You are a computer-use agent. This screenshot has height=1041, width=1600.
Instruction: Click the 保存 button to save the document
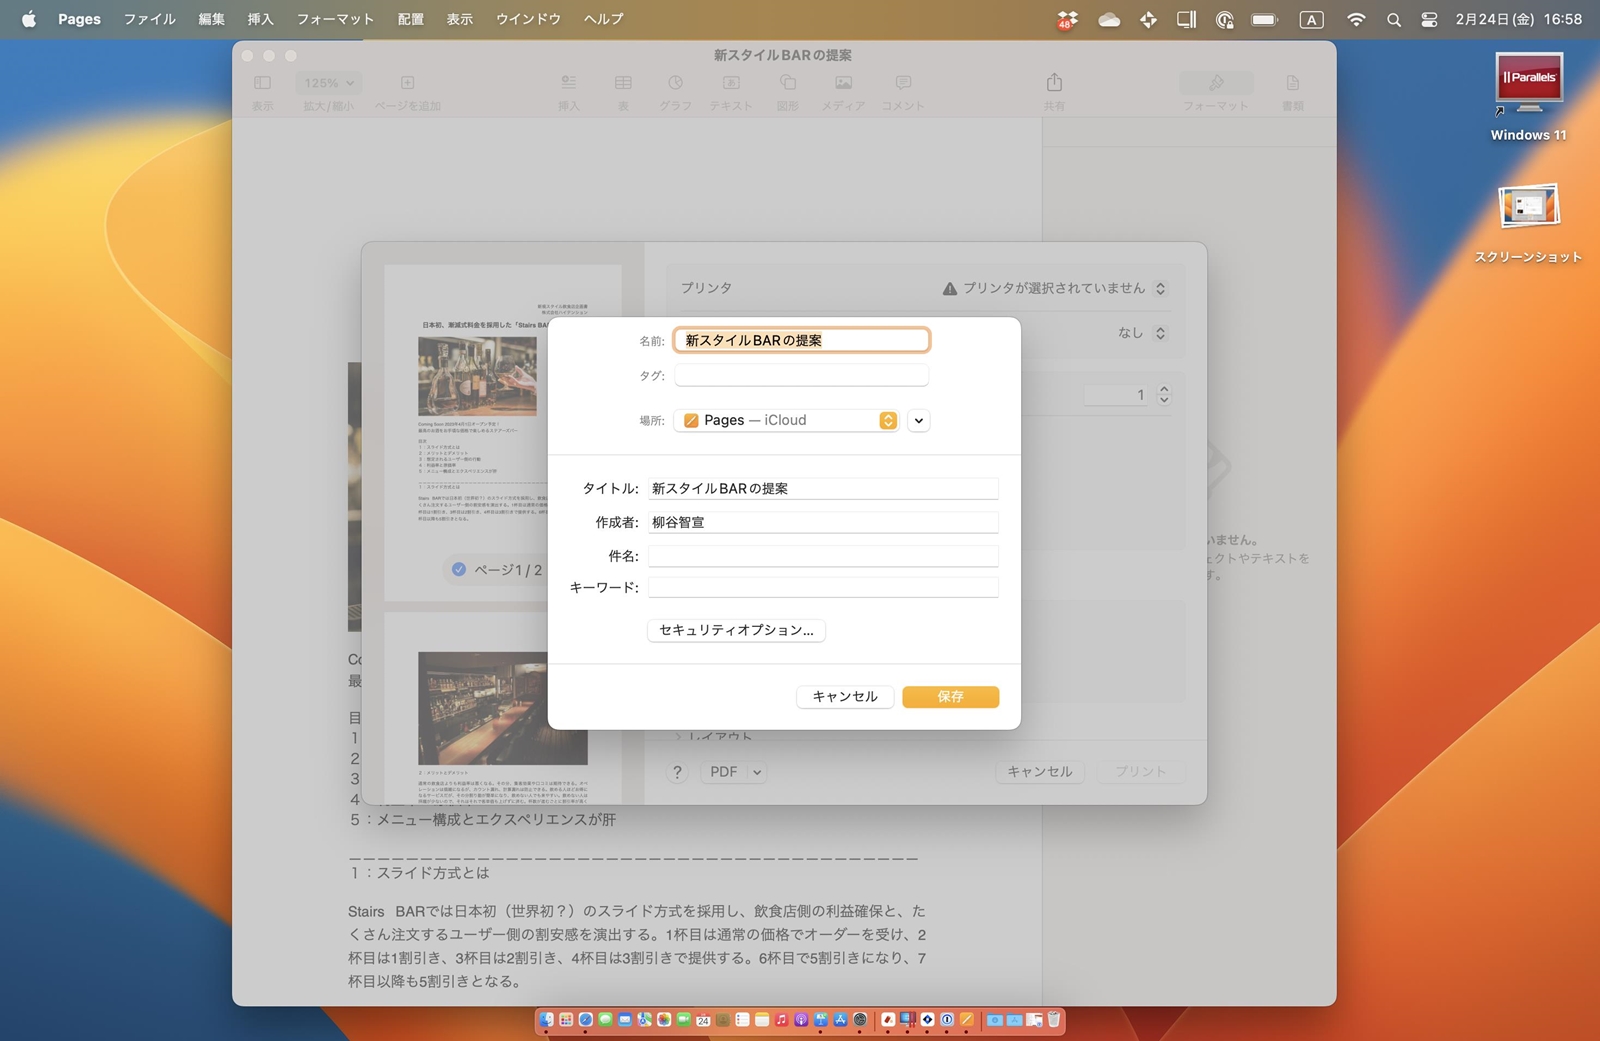pyautogui.click(x=950, y=696)
